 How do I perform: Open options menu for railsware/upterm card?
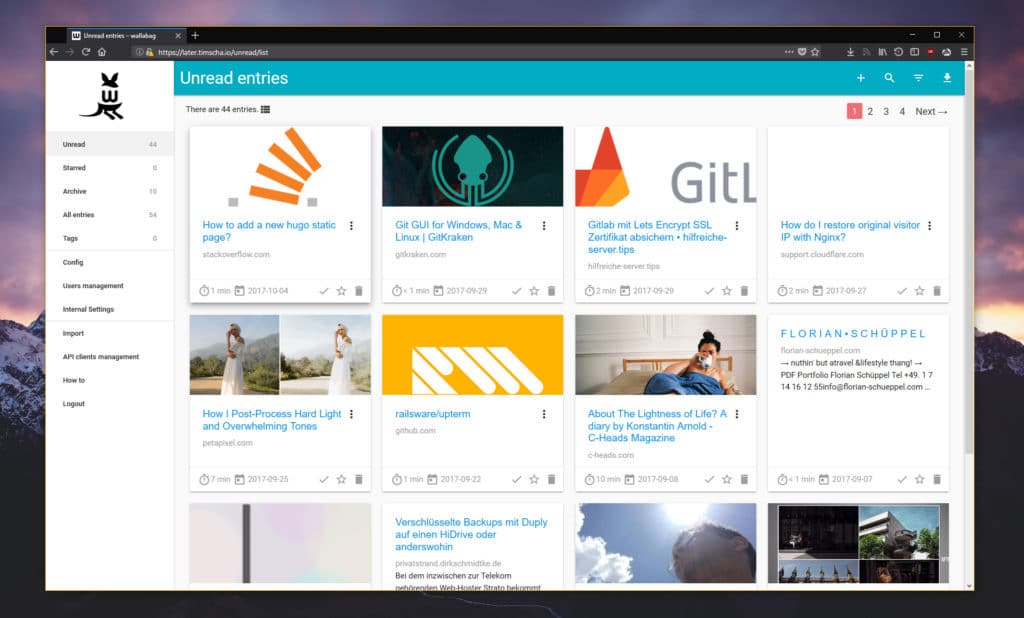click(544, 414)
